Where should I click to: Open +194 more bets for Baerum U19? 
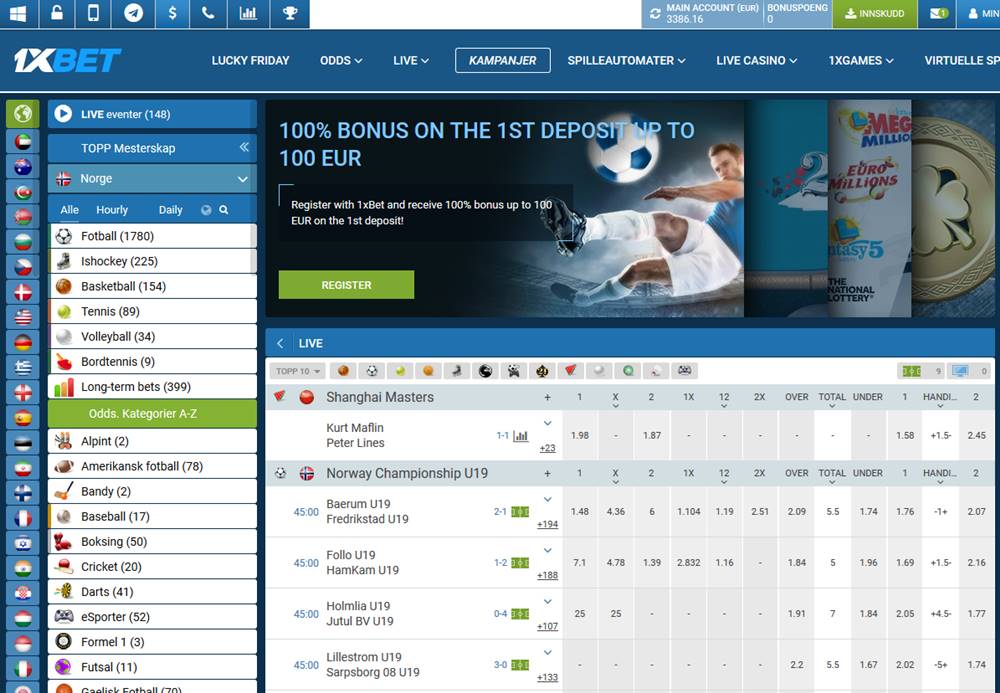547,524
